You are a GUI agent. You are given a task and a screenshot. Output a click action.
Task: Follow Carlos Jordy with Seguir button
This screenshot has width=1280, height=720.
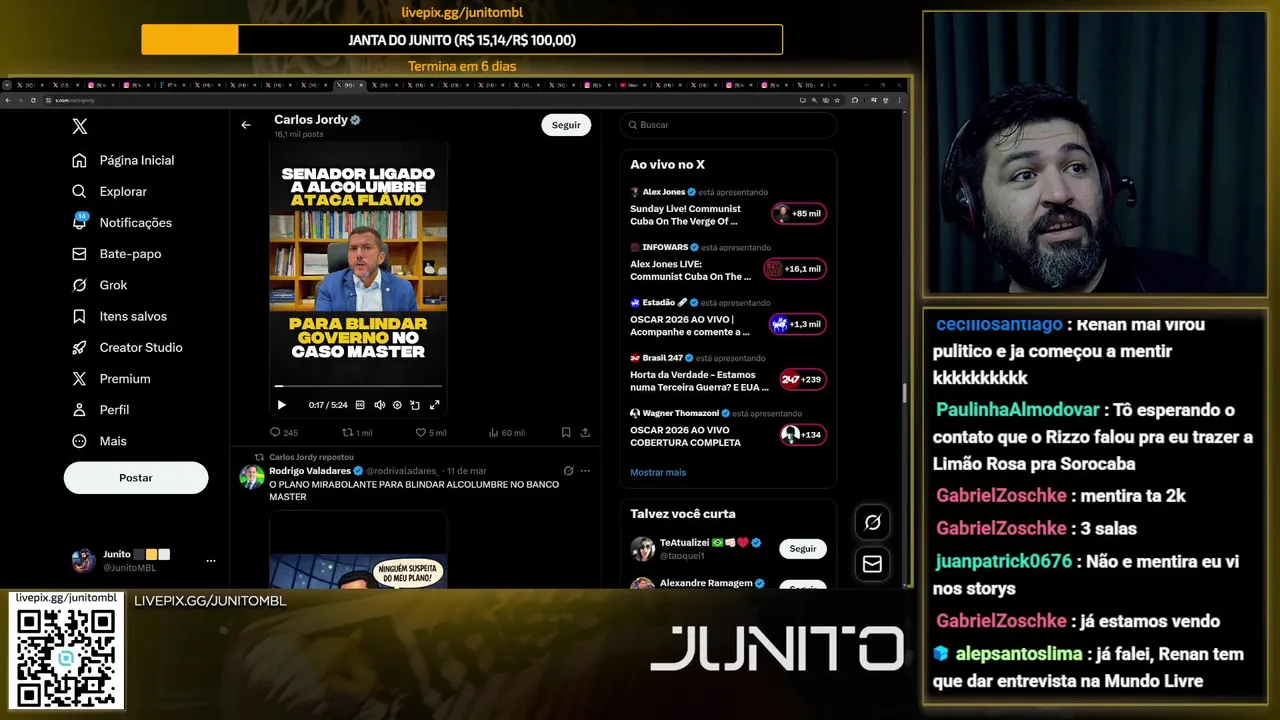(x=566, y=125)
